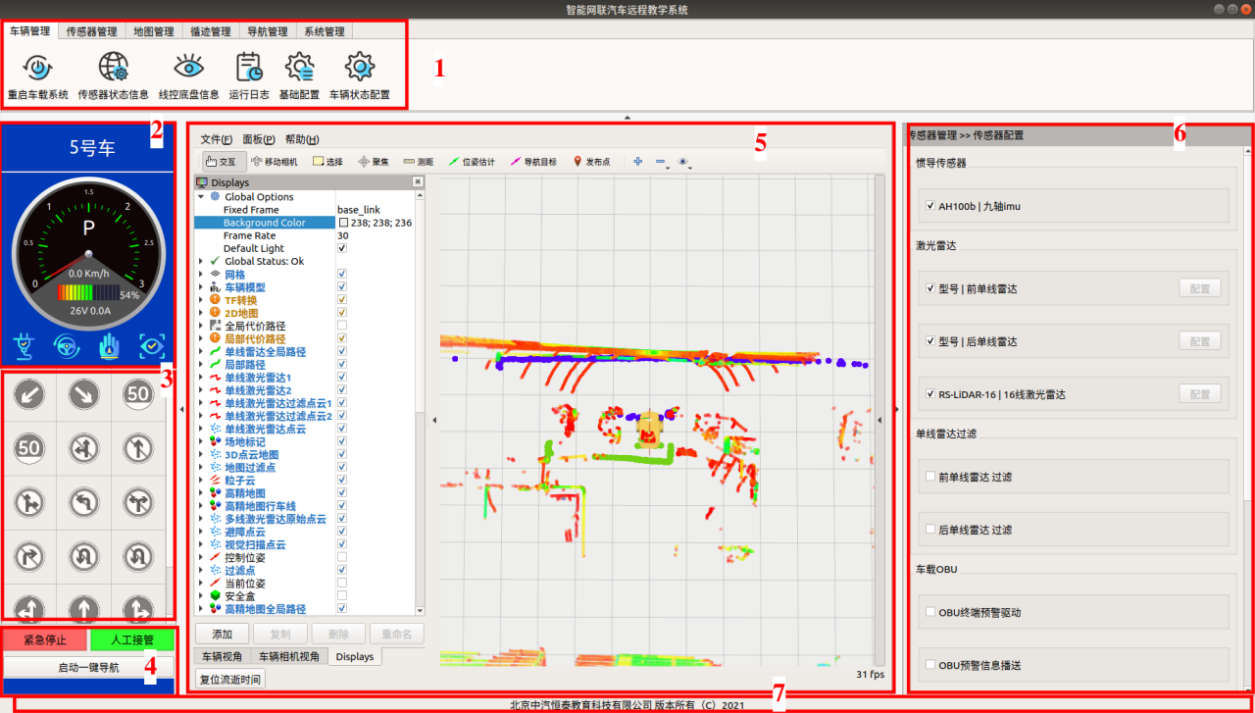Click the 车辆状态配置 gear icon
Screen dimensions: 1255x713
tap(359, 68)
